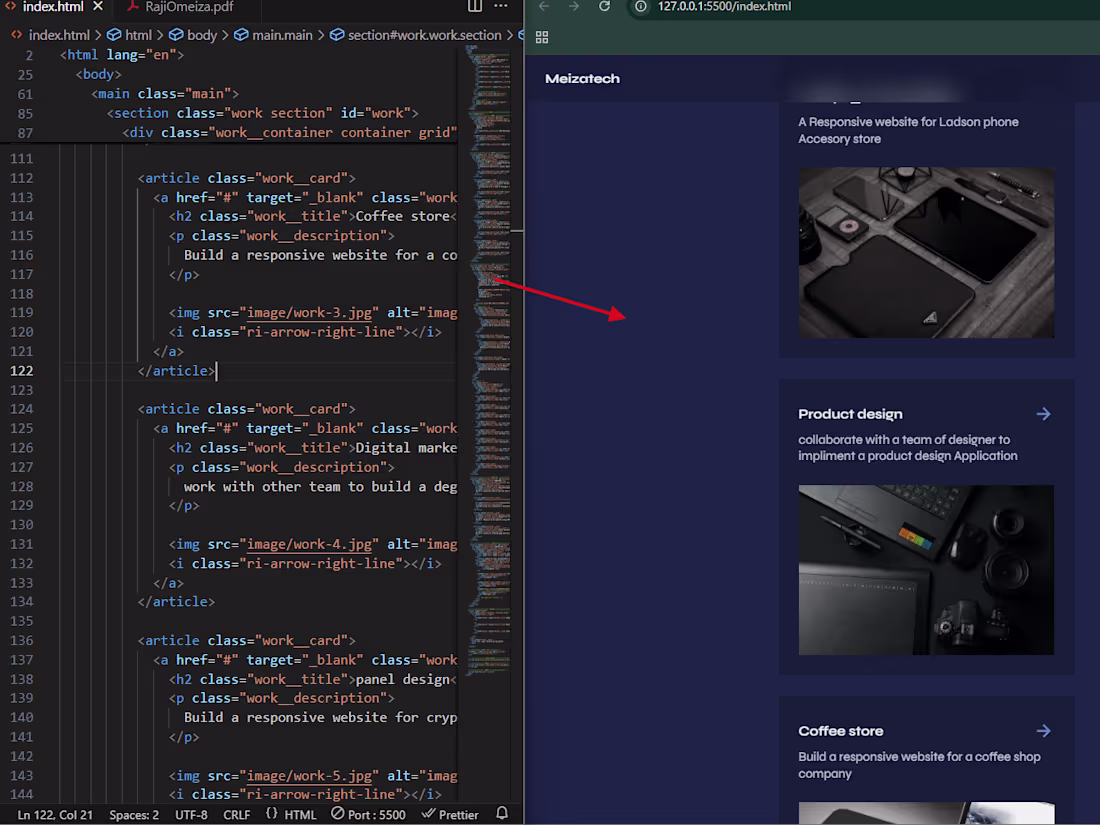
Task: Click the Coffee store h2 code line
Action: 313,217
